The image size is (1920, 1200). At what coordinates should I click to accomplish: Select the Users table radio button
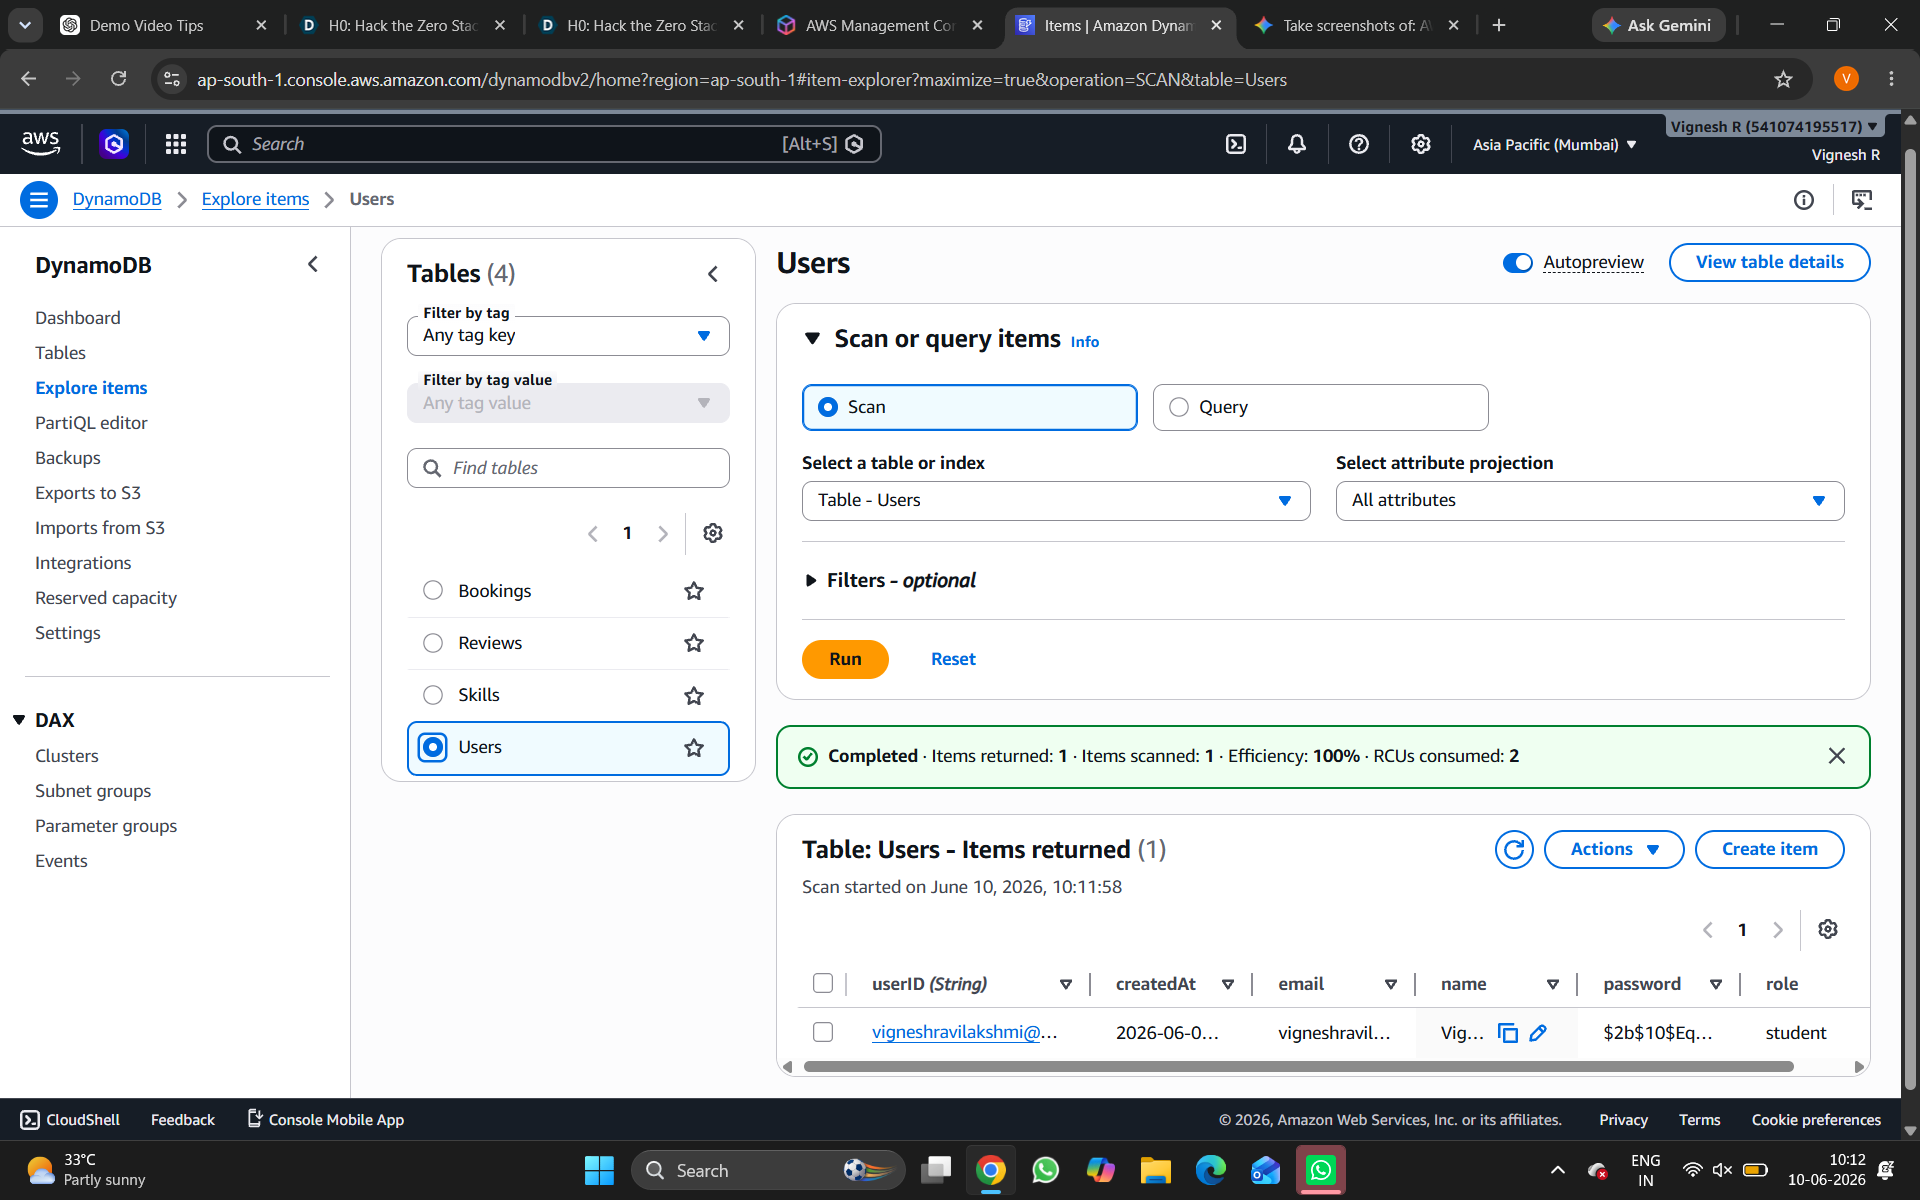433,747
